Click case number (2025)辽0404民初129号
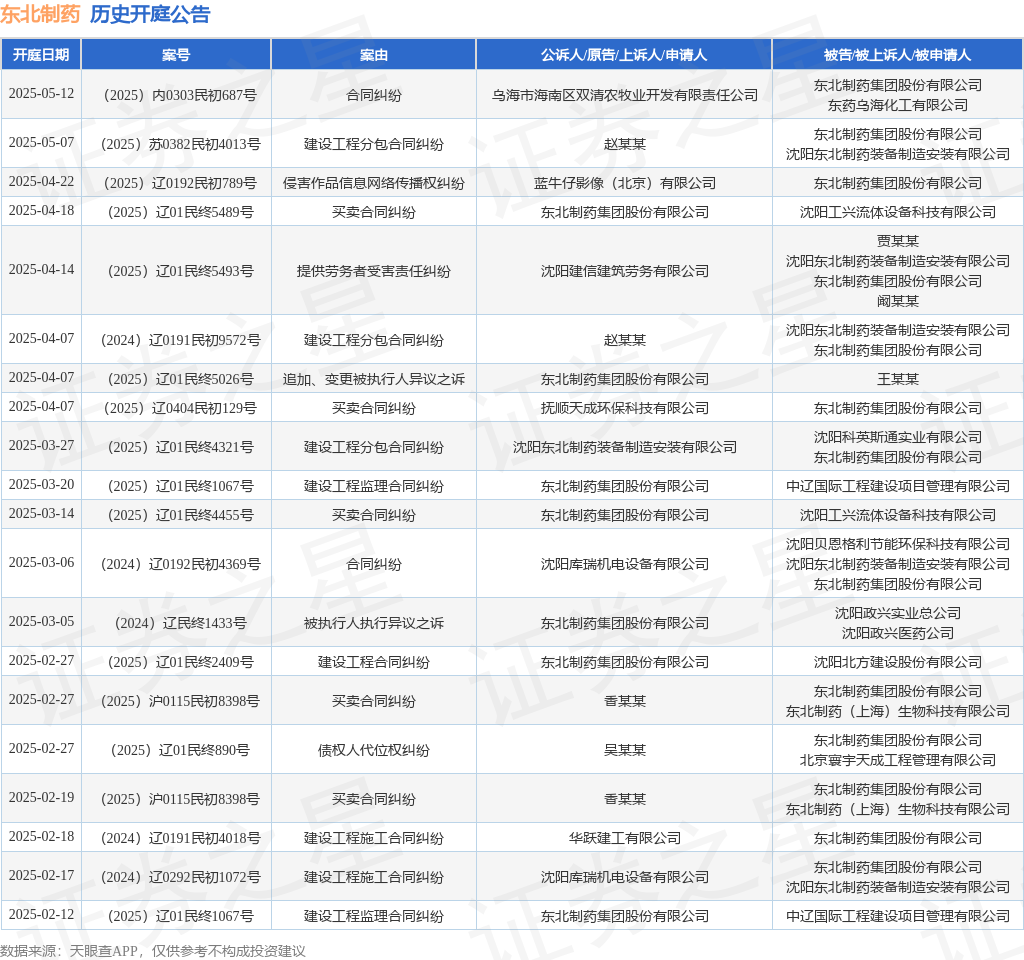The height and width of the screenshot is (960, 1024). point(176,408)
